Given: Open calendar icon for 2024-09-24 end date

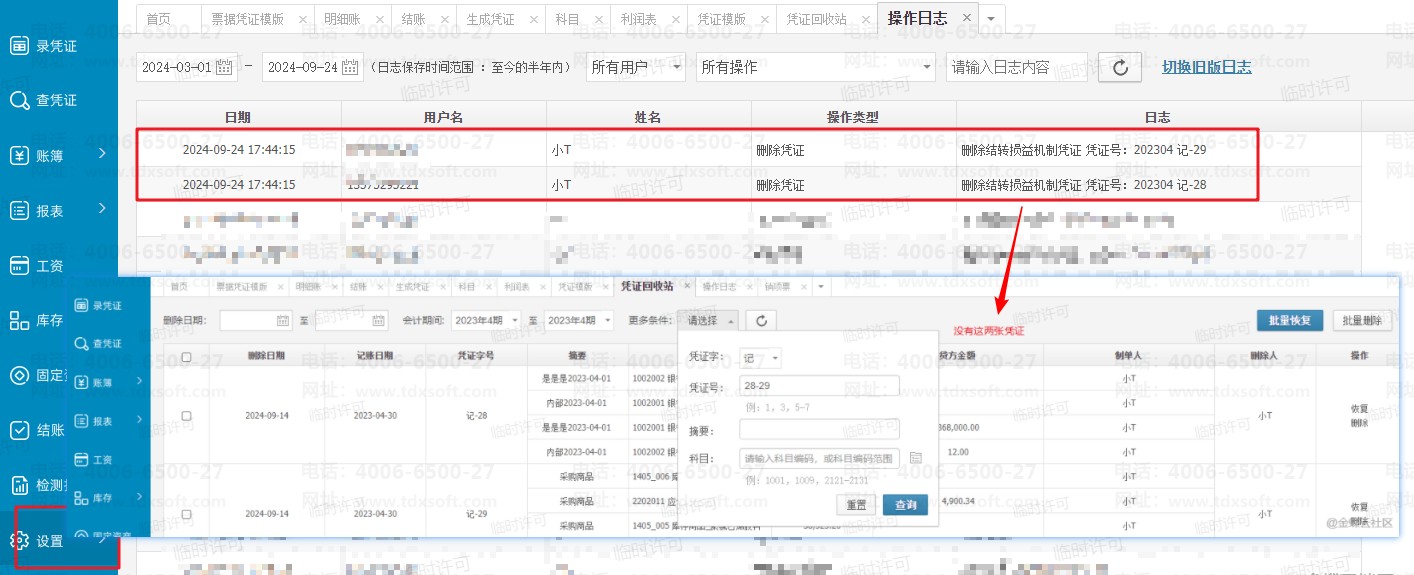Looking at the screenshot, I should pyautogui.click(x=350, y=67).
